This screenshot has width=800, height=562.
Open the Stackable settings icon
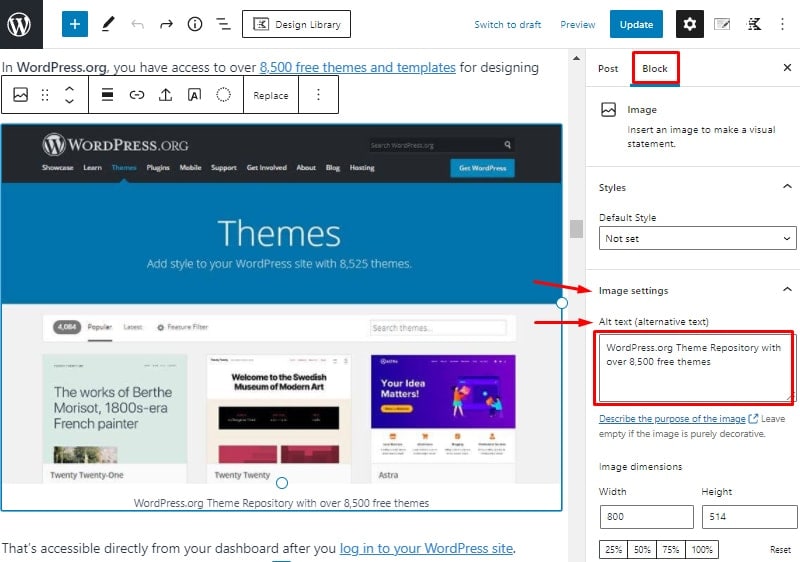(x=754, y=24)
